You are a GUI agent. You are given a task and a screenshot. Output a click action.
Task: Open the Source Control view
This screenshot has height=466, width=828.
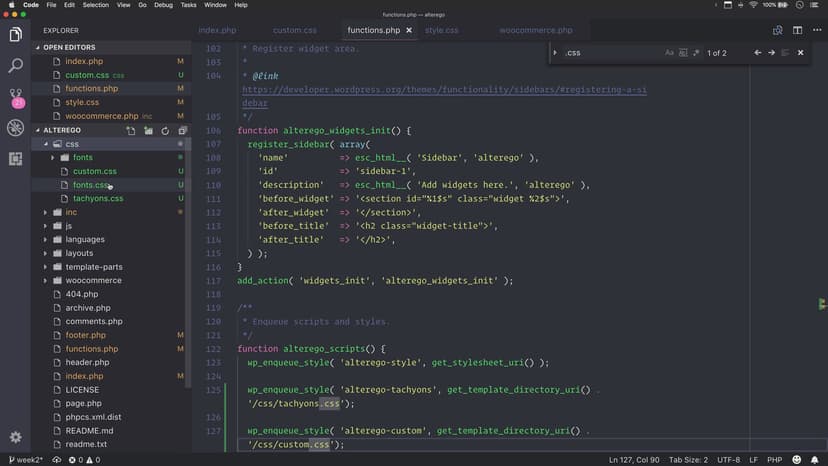tap(16, 97)
